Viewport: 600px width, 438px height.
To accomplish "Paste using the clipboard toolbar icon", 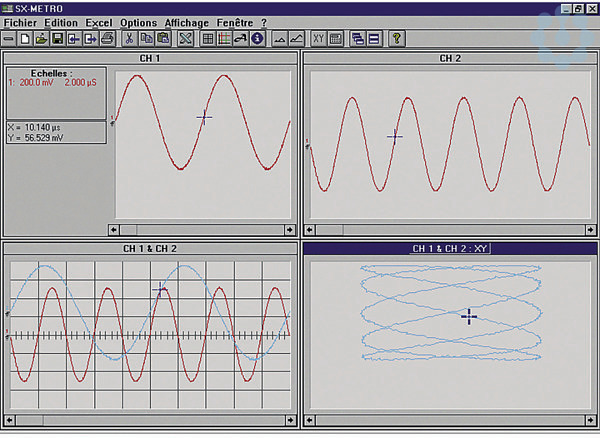I will point(163,39).
